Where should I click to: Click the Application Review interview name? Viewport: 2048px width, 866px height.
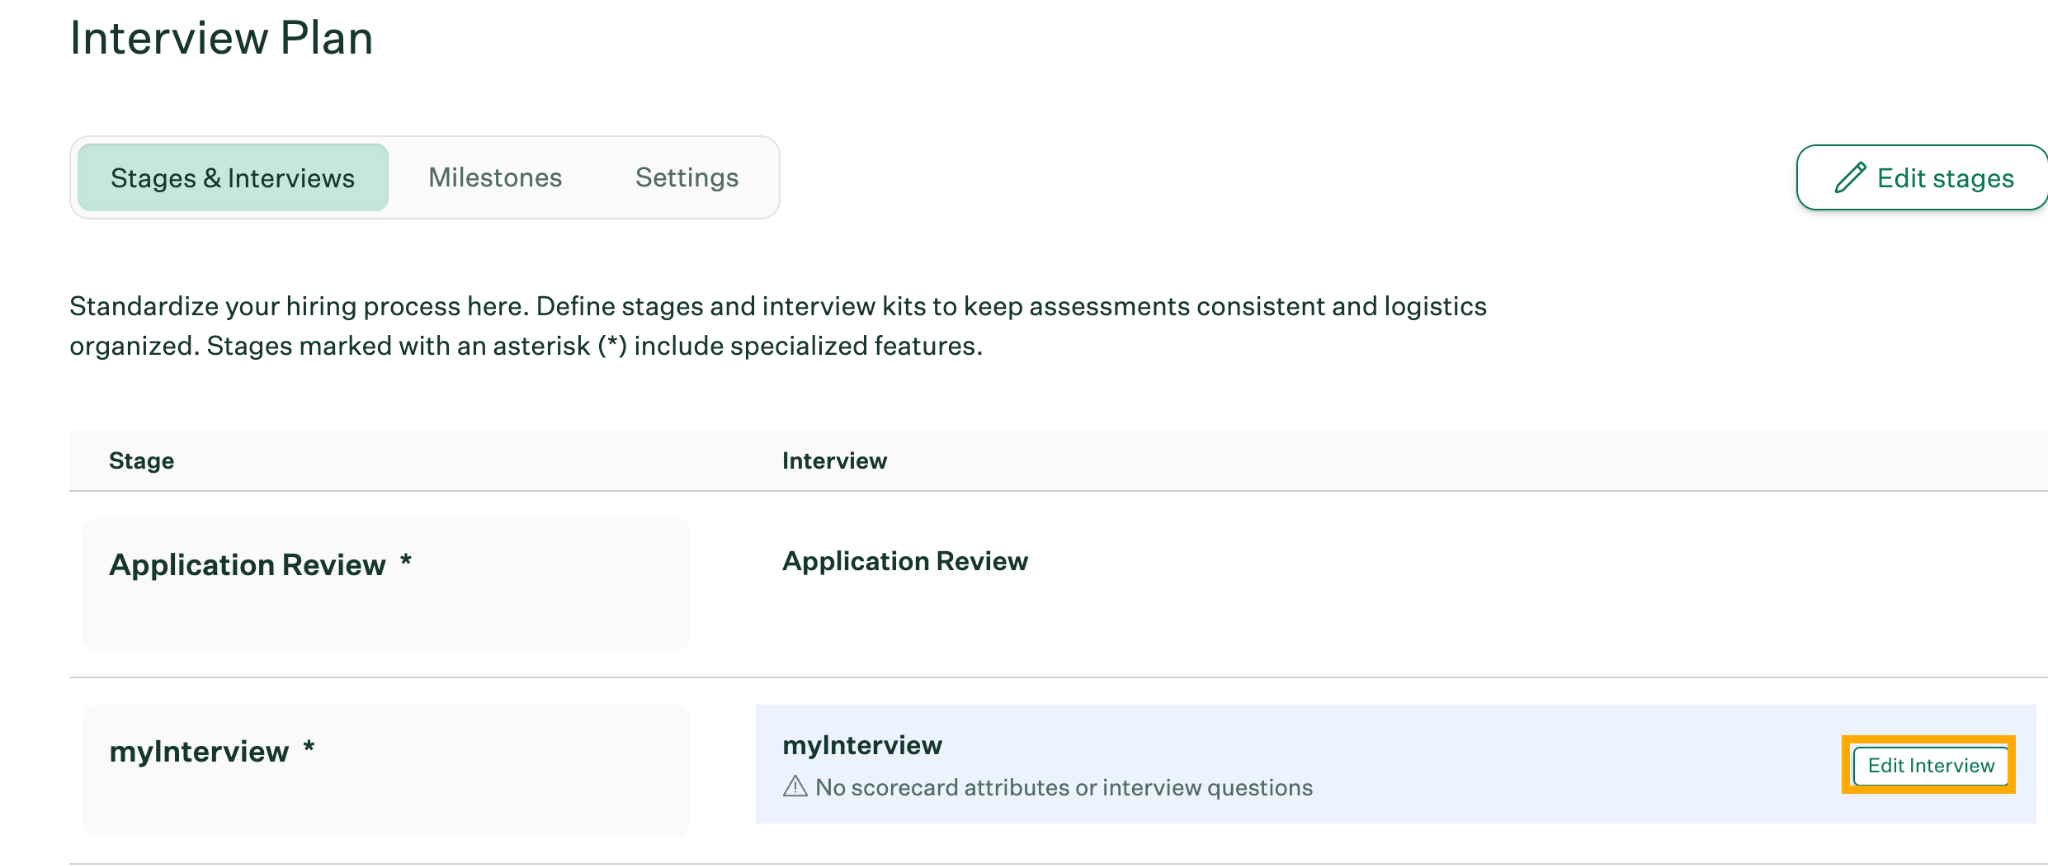(905, 561)
